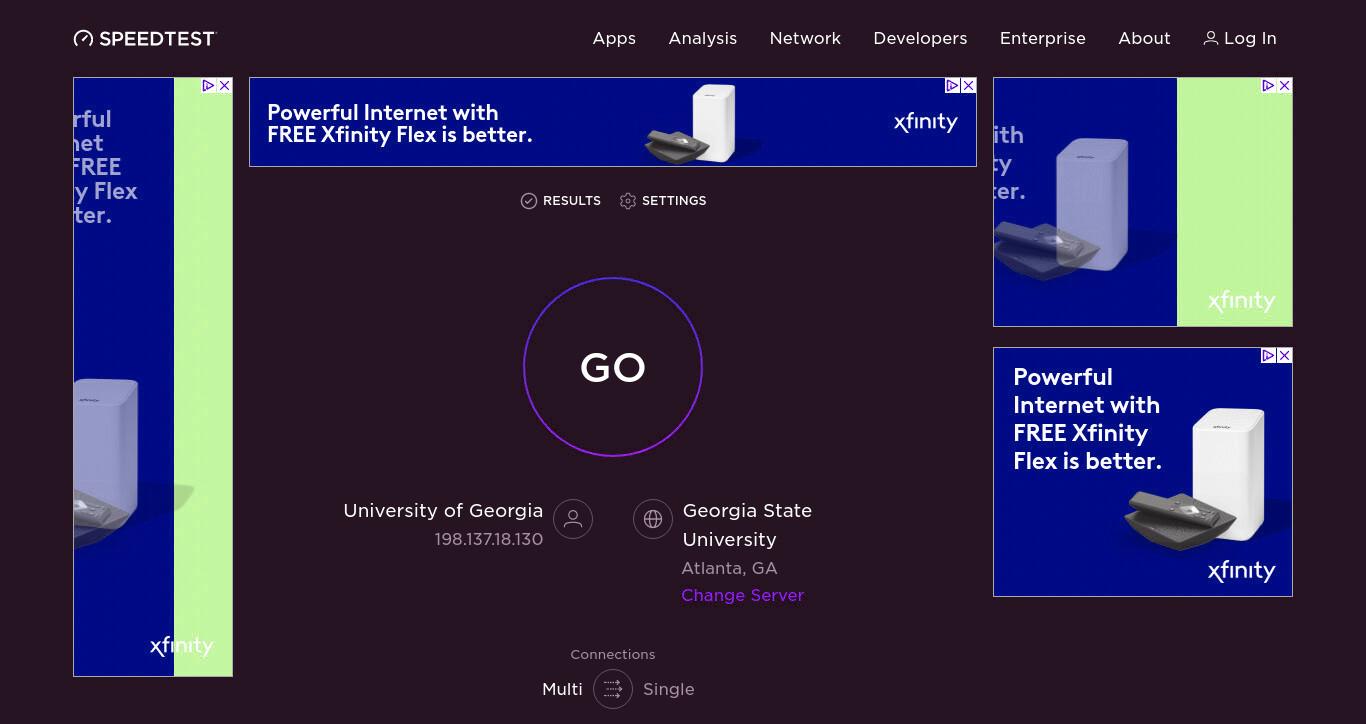Click the Connections label
1366x724 pixels.
(x=613, y=654)
